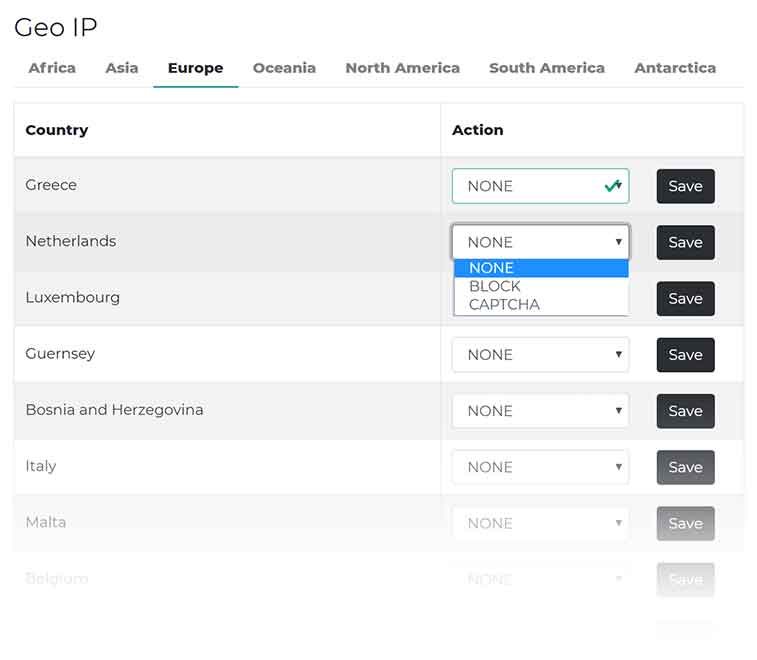The height and width of the screenshot is (660, 757).
Task: Open the Malta action dropdown
Action: coord(541,523)
